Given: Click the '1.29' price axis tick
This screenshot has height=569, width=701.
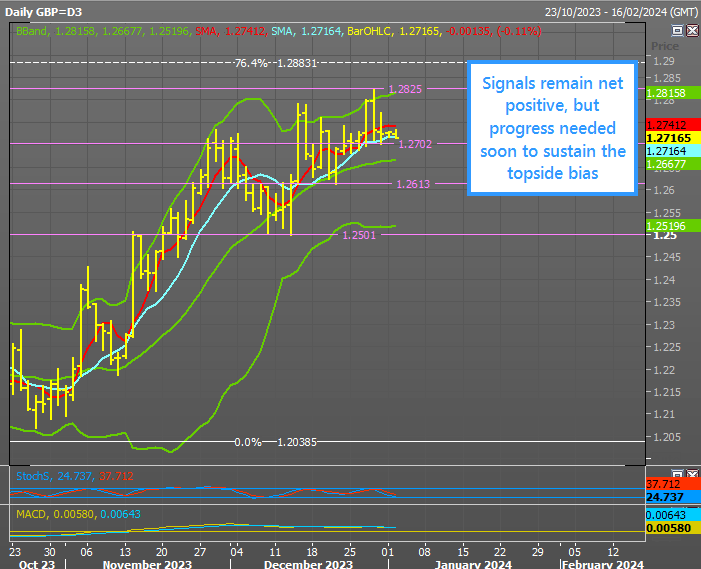Looking at the screenshot, I should (664, 61).
